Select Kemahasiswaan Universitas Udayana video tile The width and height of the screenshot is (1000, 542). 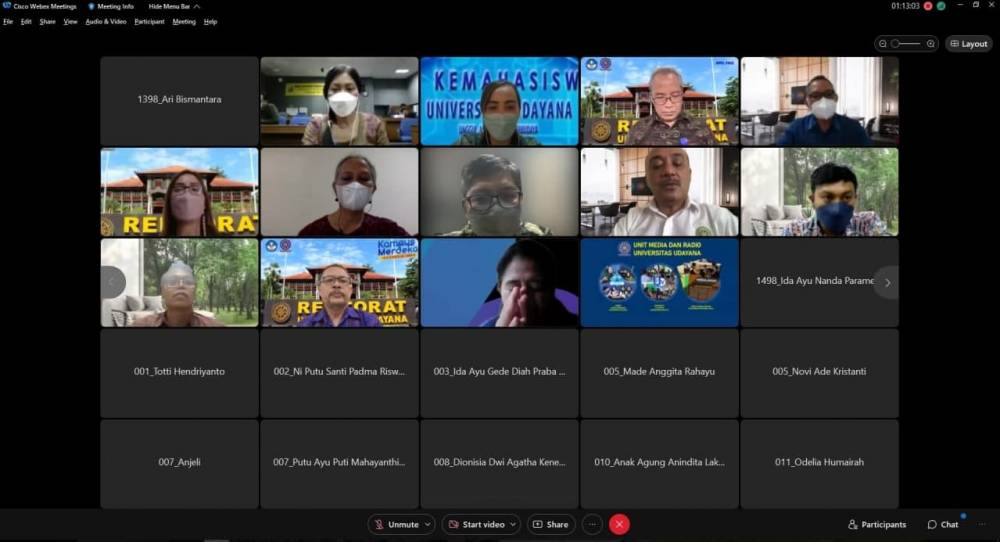tap(499, 101)
